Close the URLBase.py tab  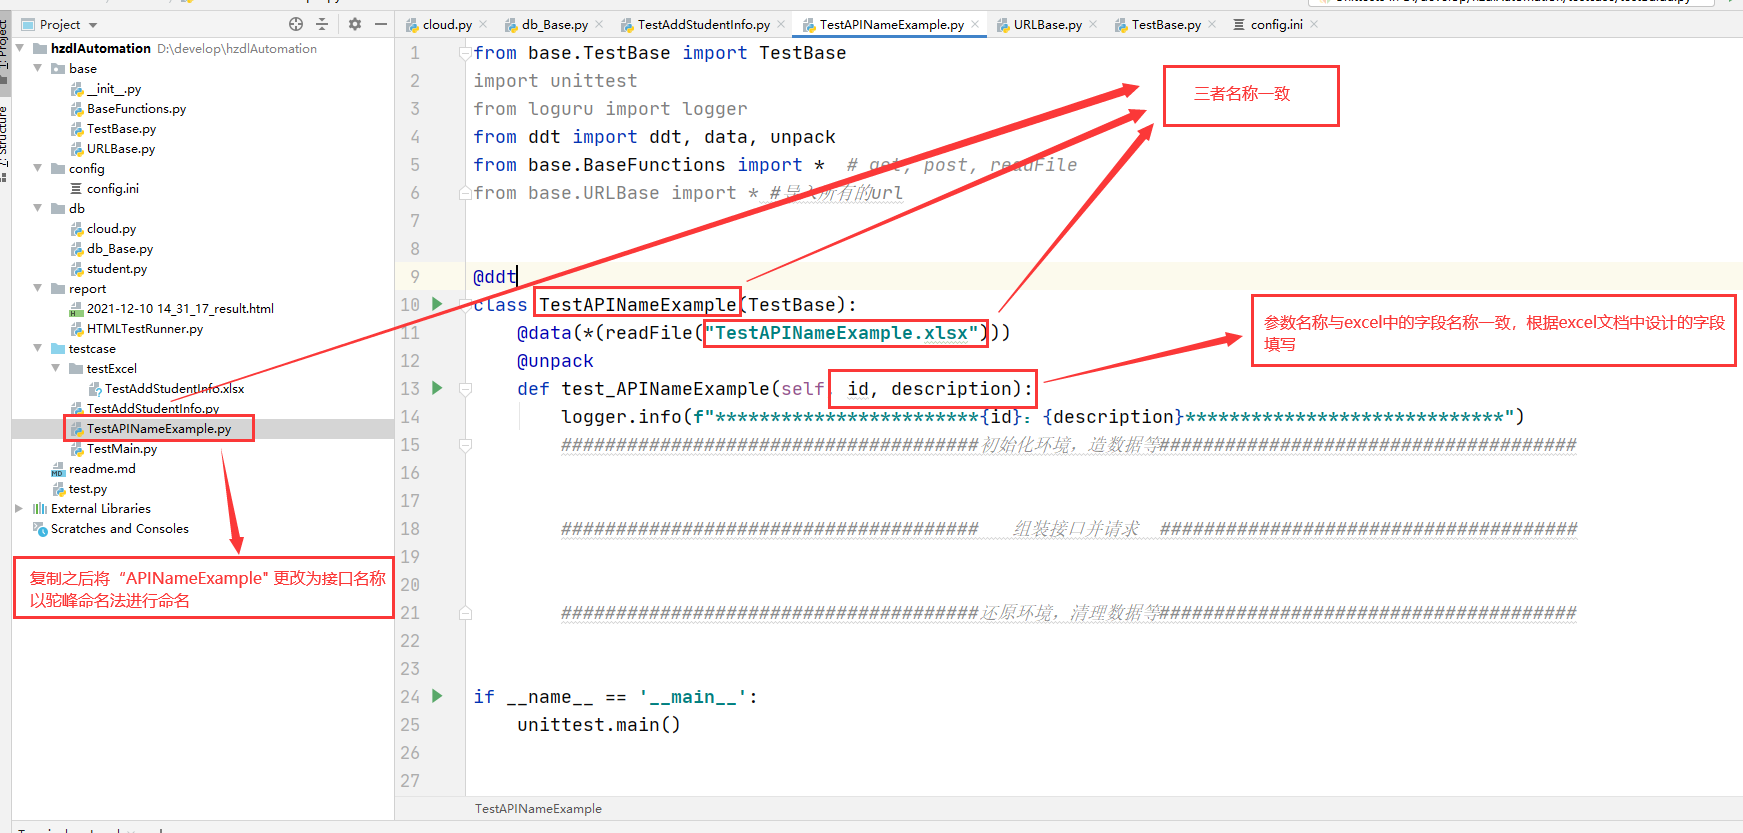1093,25
